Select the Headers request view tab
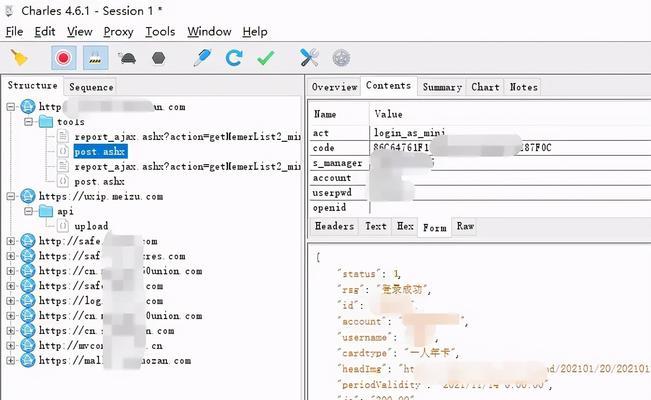651x400 pixels. tap(334, 226)
